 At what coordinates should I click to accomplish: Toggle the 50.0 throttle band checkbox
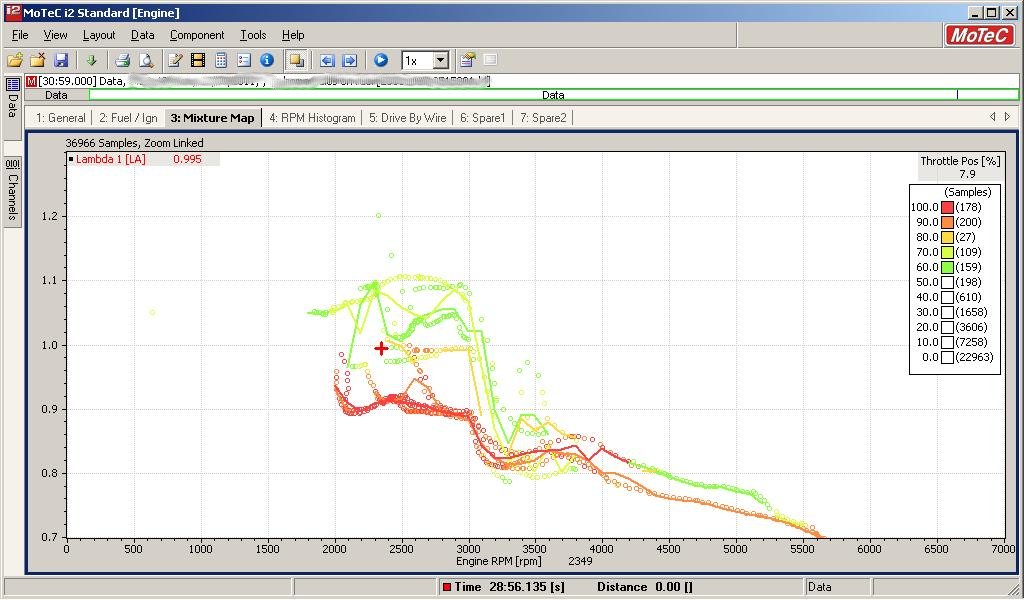point(947,282)
